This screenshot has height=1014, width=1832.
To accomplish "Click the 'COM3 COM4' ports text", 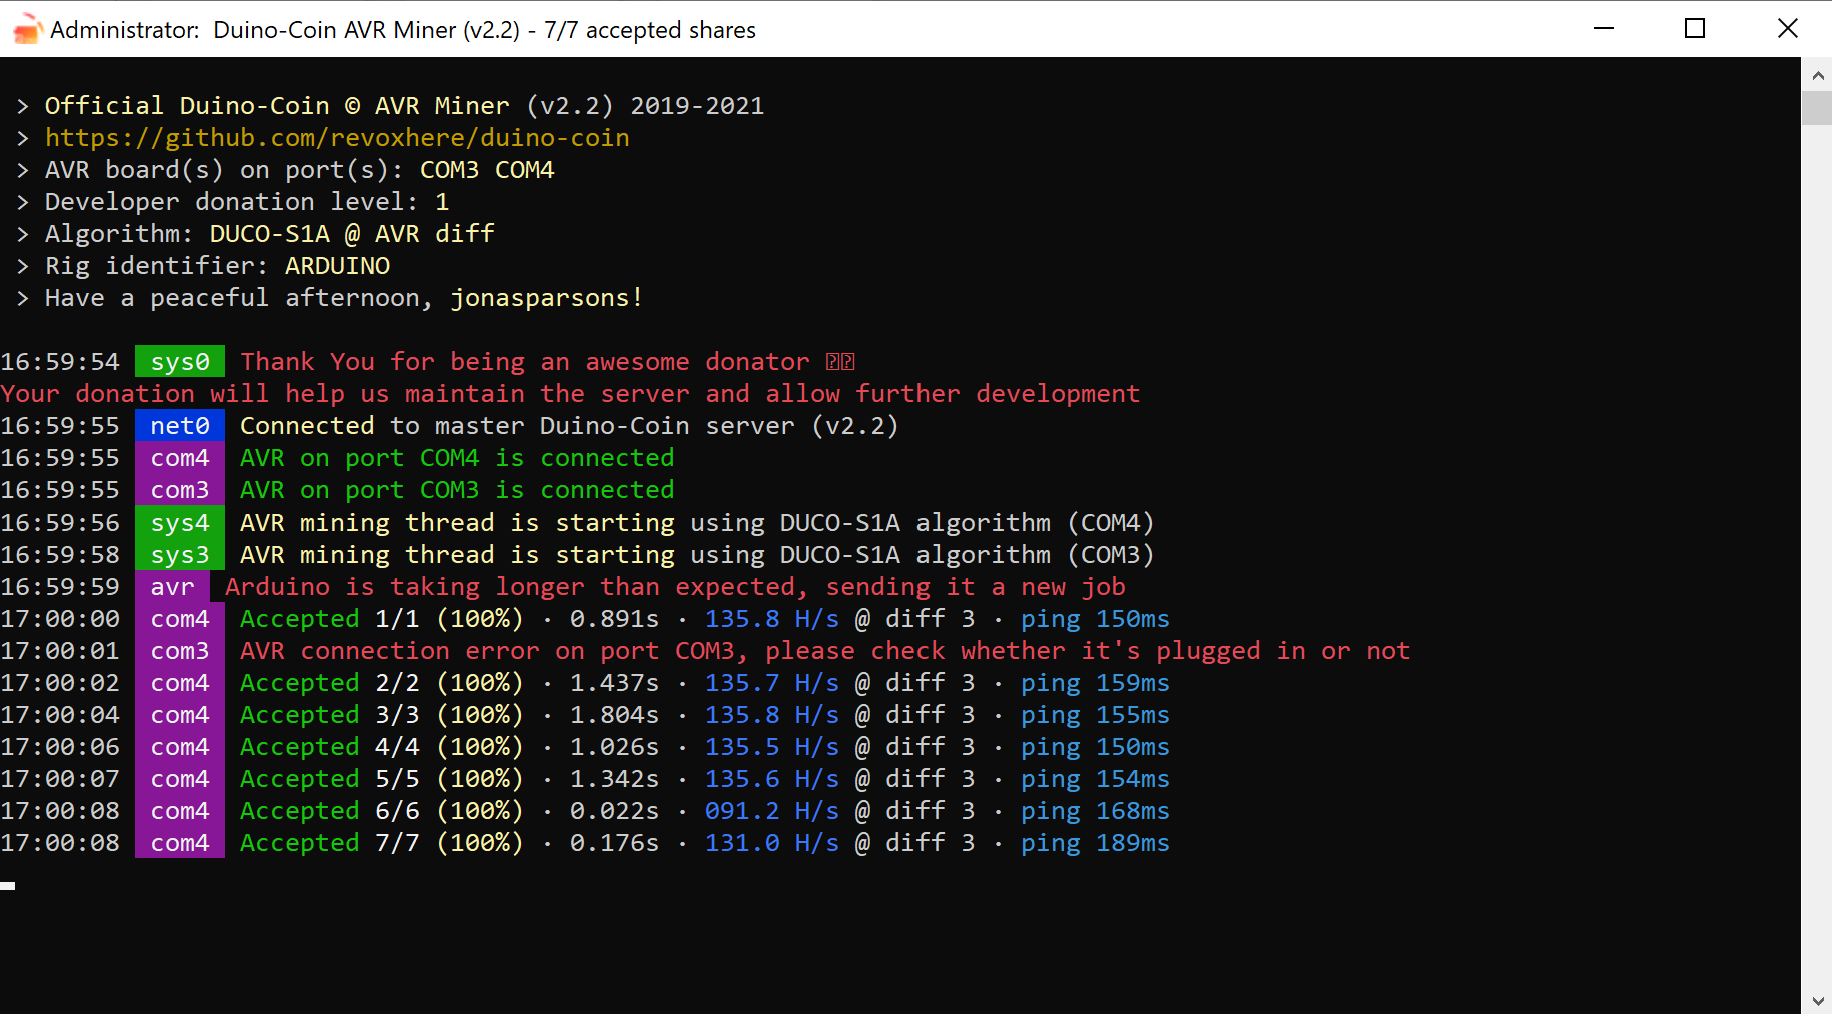I will click(x=487, y=170).
